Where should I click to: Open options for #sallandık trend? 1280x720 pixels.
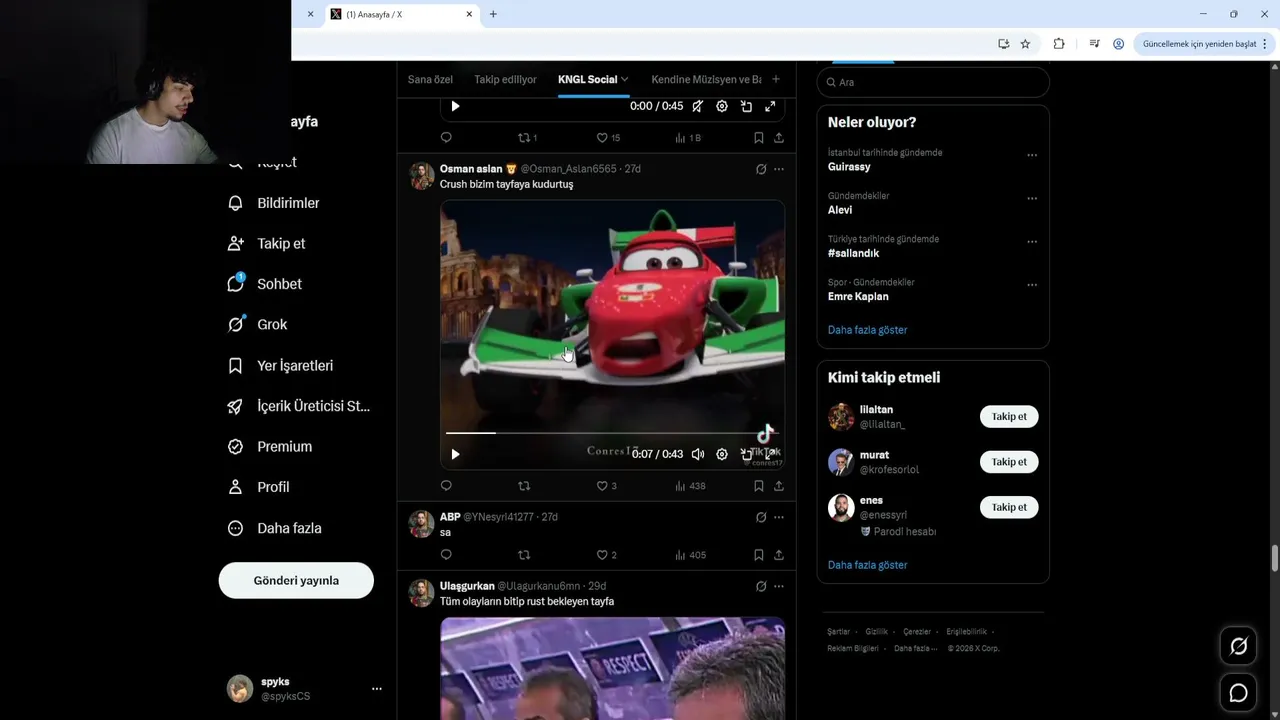(x=1032, y=241)
